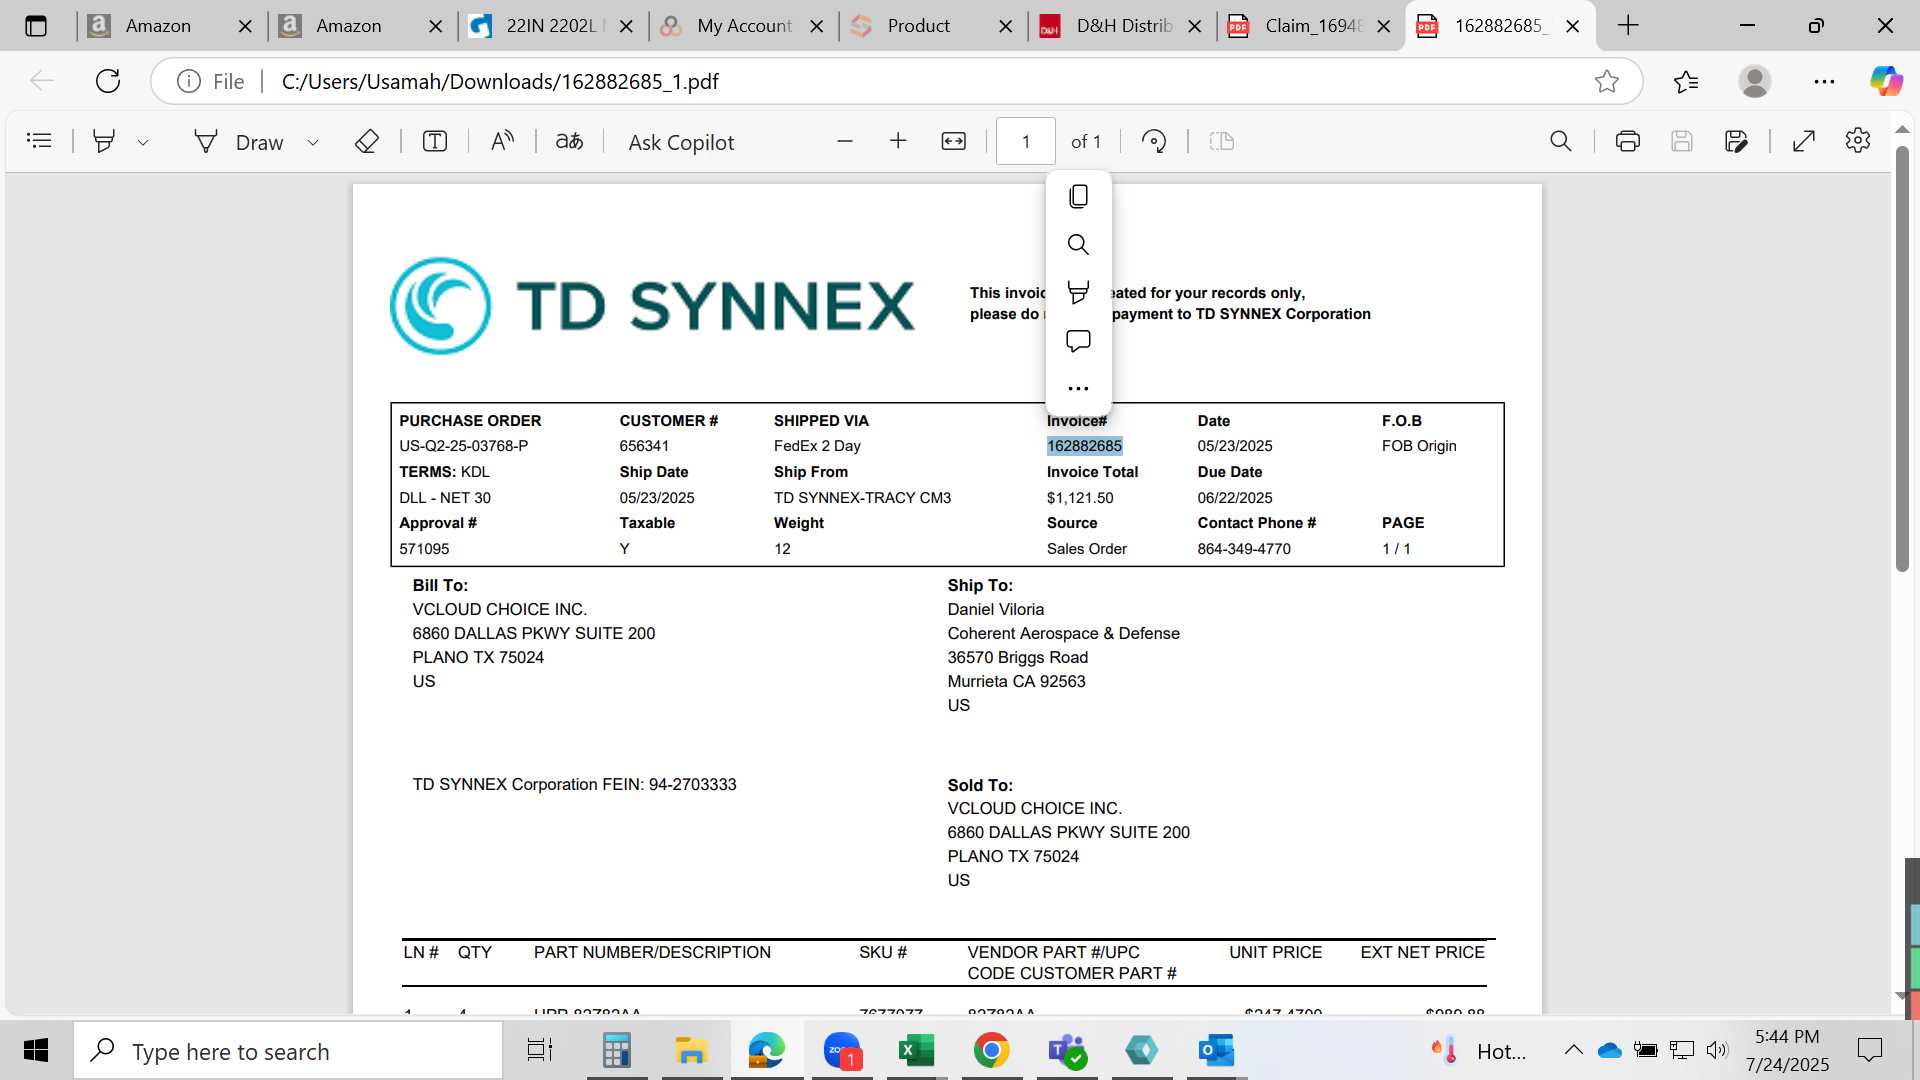This screenshot has width=1920, height=1080.
Task: Open PDF settings gear icon
Action: tap(1858, 141)
